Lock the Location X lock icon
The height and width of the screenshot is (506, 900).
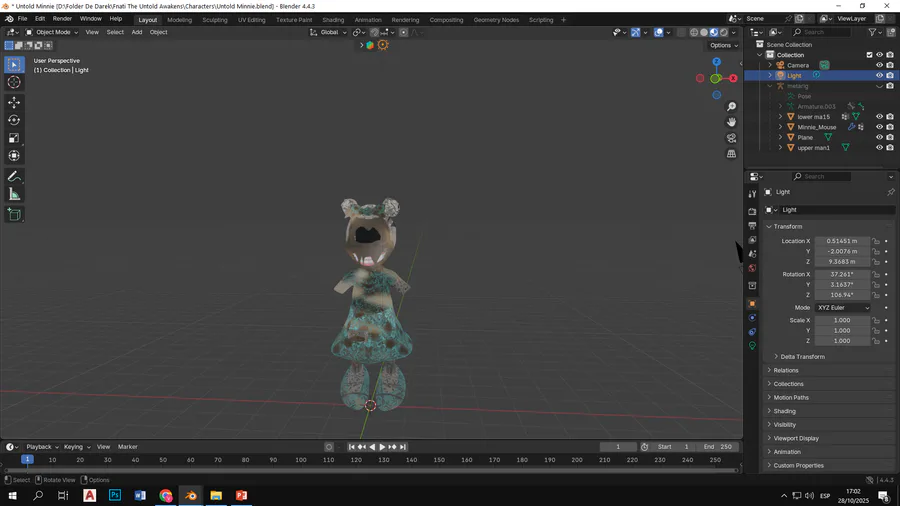pyautogui.click(x=876, y=241)
